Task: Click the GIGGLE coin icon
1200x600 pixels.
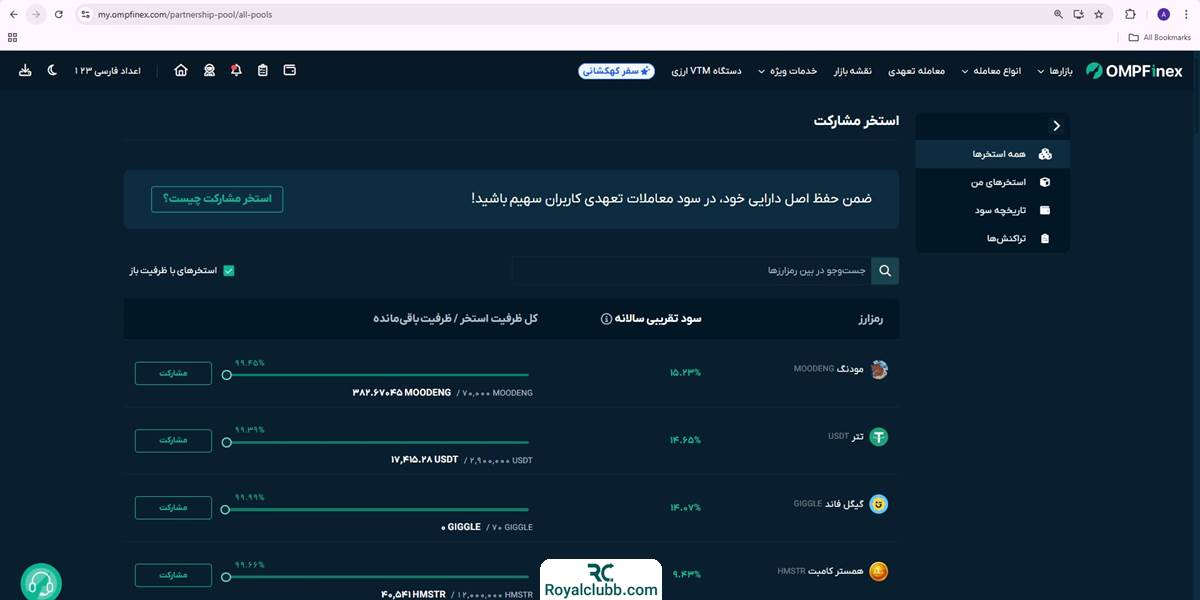Action: click(879, 504)
